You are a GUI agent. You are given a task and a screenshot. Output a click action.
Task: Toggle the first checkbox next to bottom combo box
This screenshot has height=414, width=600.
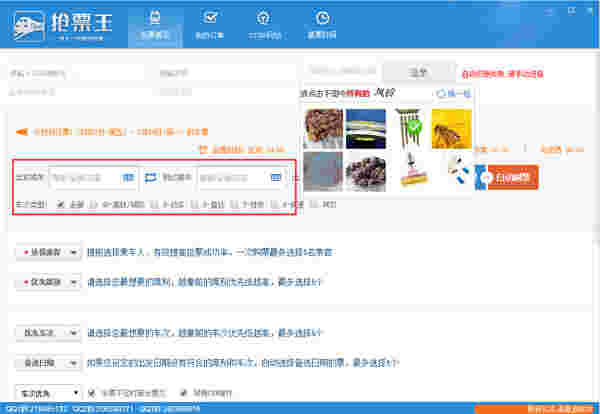(x=92, y=393)
